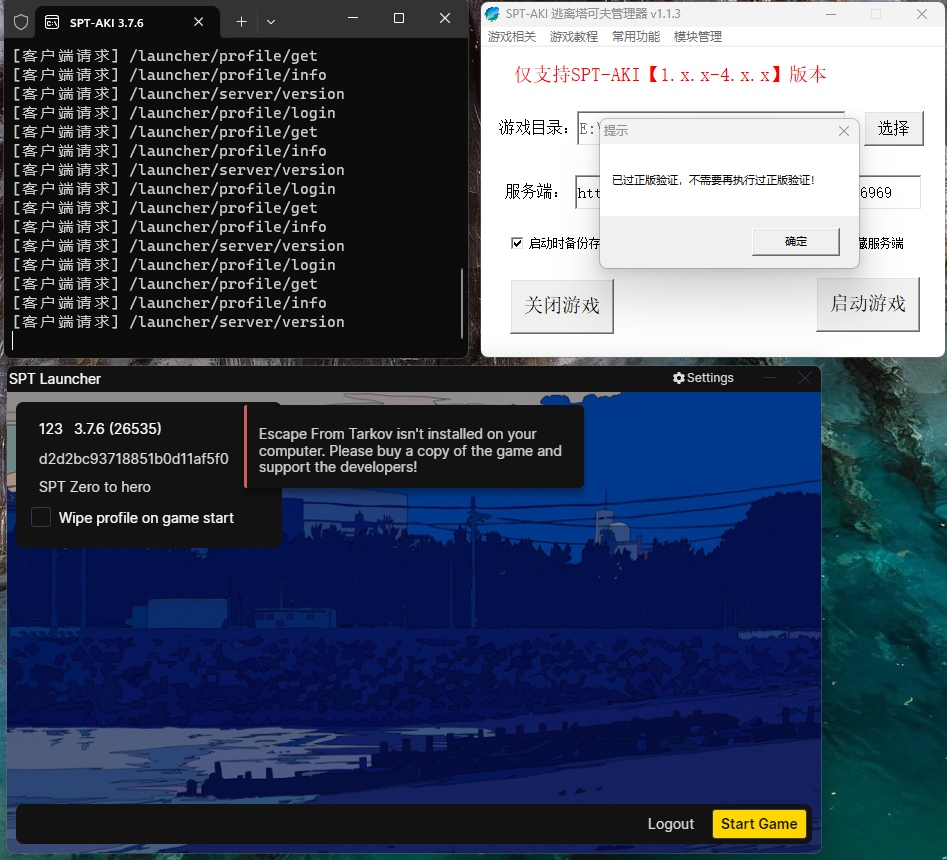
Task: Maximize the terminal window
Action: tap(399, 19)
